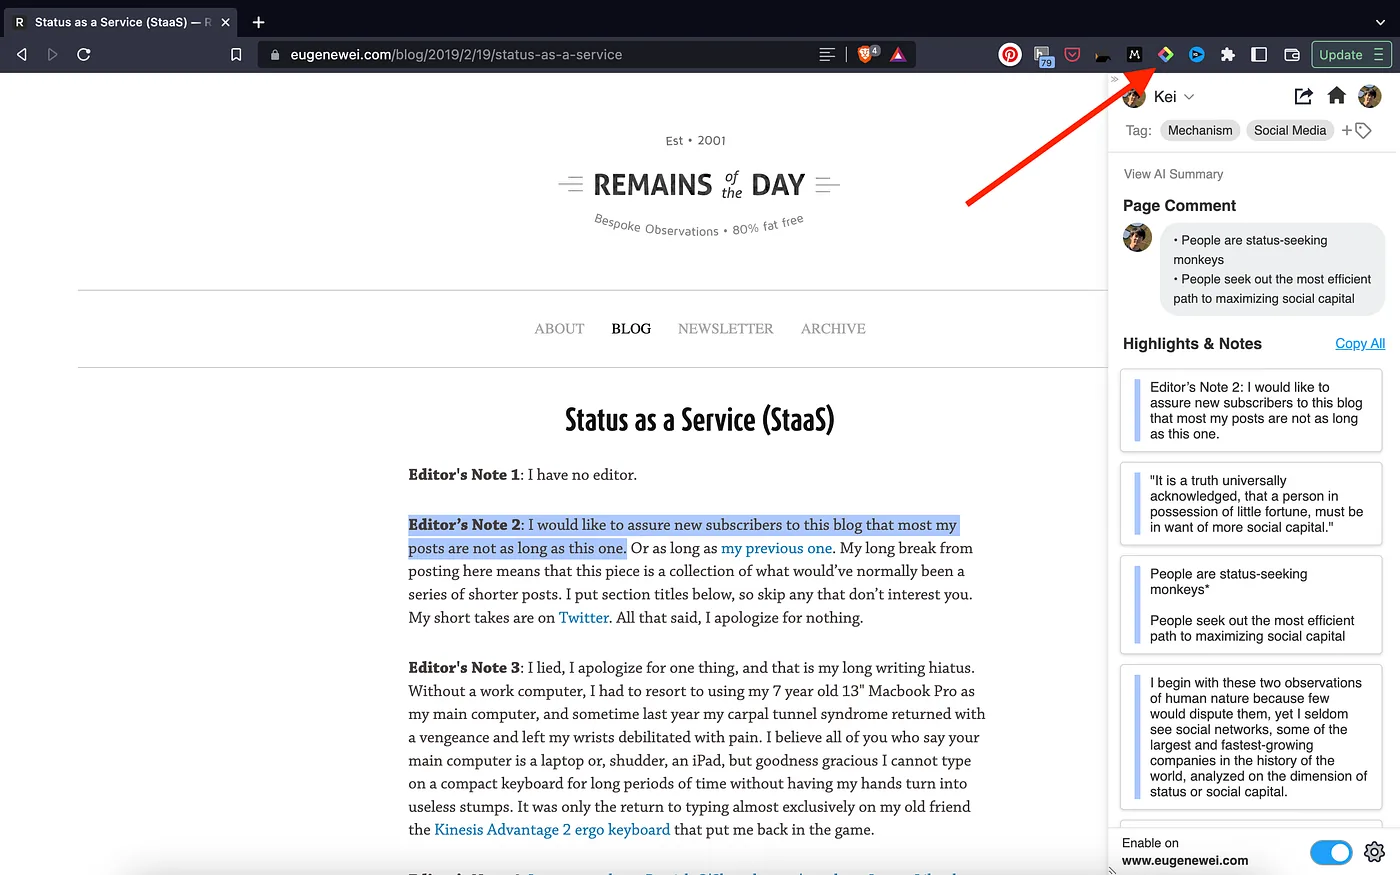Open Kinesis Advantage 2 ergo keyboard link
The width and height of the screenshot is (1400, 875).
[552, 830]
